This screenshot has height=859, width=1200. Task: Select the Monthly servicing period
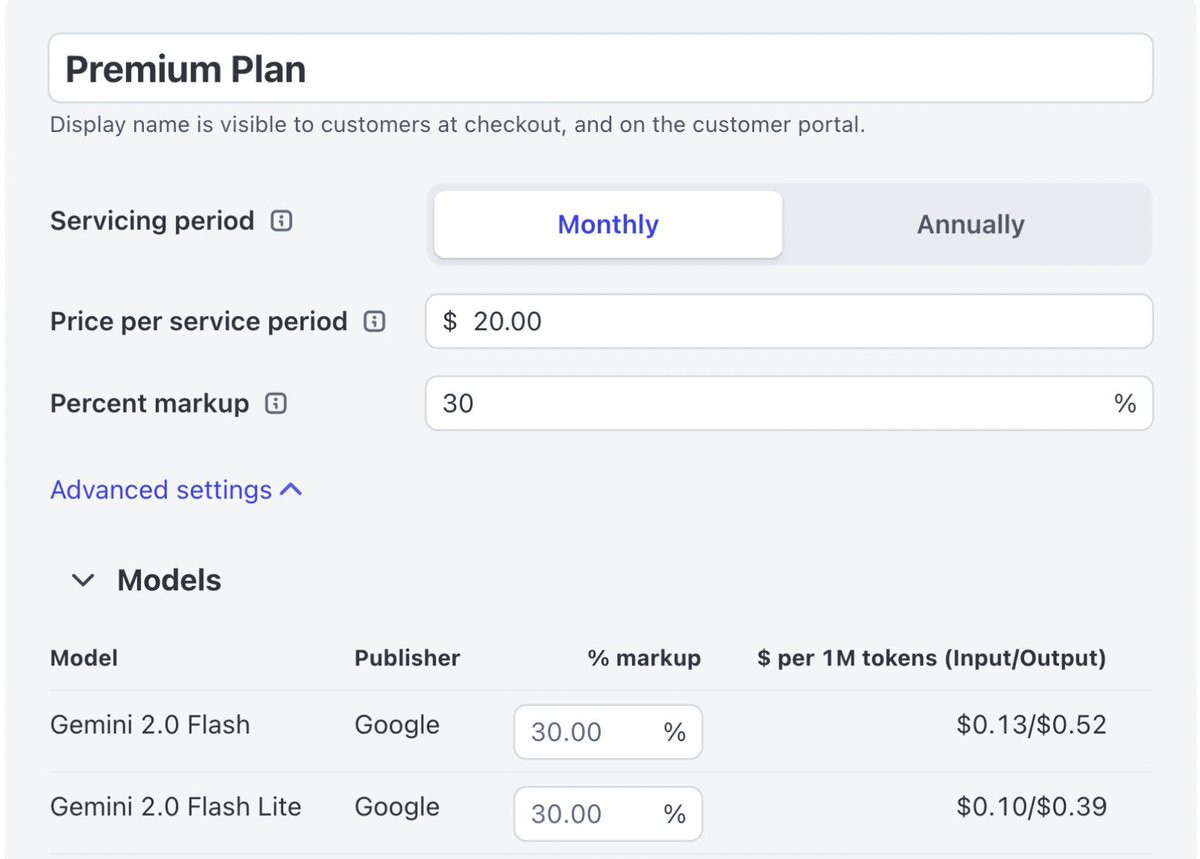[608, 224]
